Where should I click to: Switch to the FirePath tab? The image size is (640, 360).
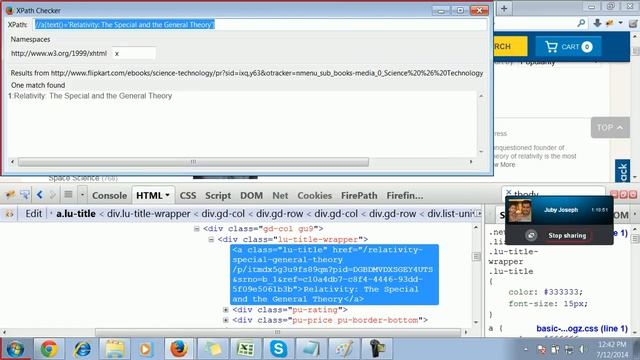[359, 196]
